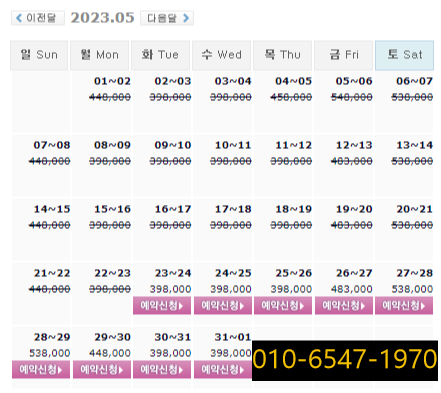Click struck-out price under 12~13
Image resolution: width=441 pixels, height=393 pixels.
[x=352, y=161]
